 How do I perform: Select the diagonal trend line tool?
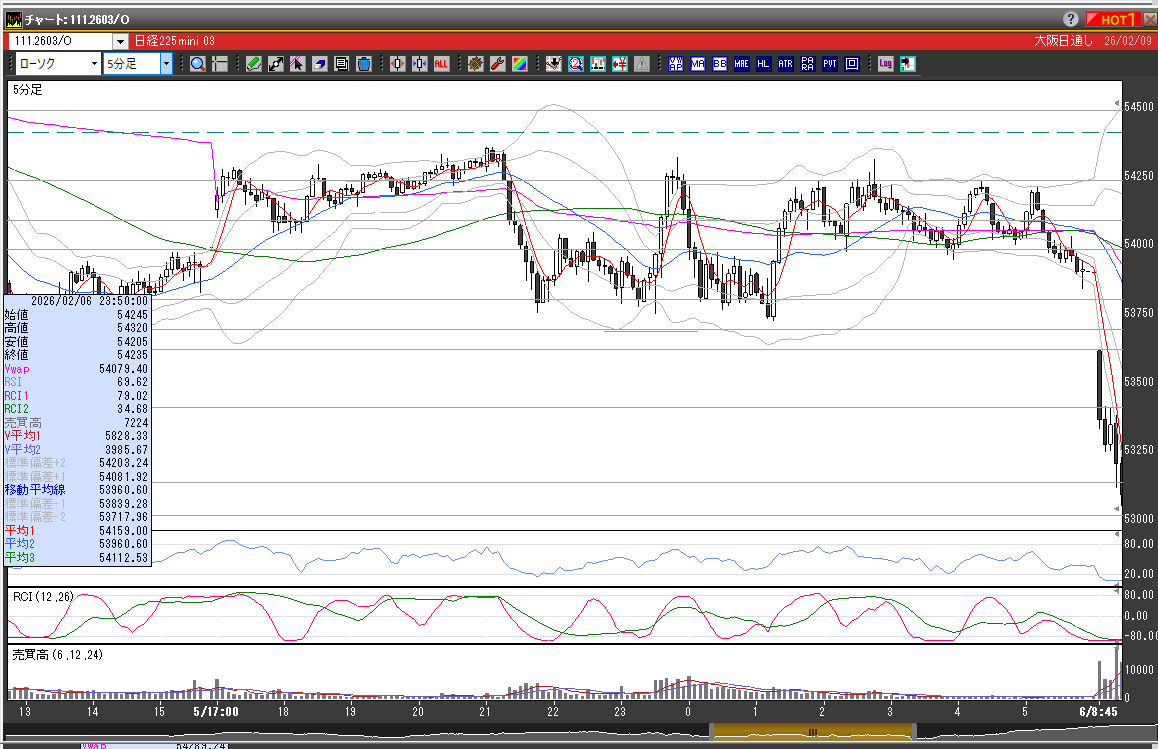click(275, 64)
